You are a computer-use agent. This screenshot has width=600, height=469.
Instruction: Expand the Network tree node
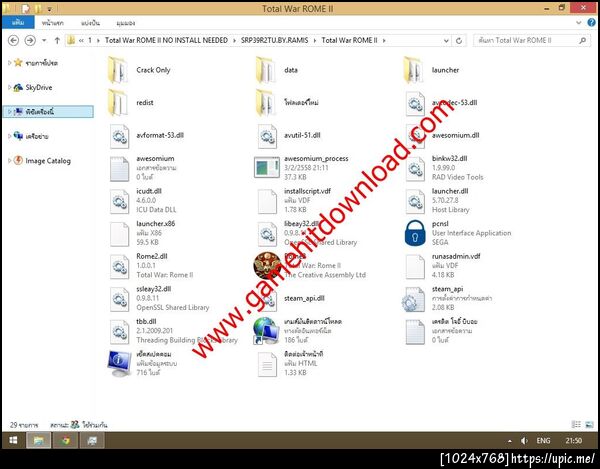[x=10, y=136]
